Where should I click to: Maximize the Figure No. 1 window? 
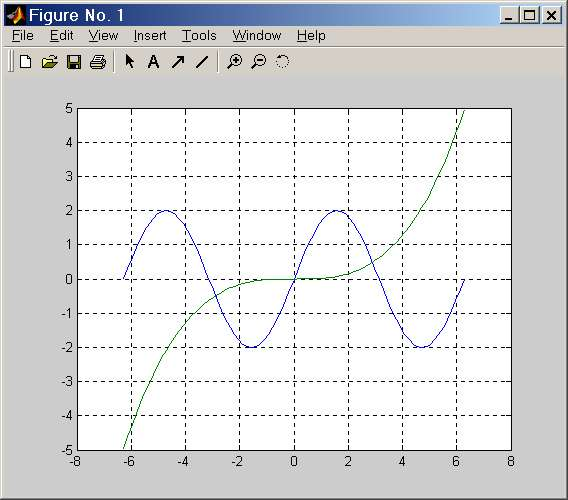tap(529, 16)
